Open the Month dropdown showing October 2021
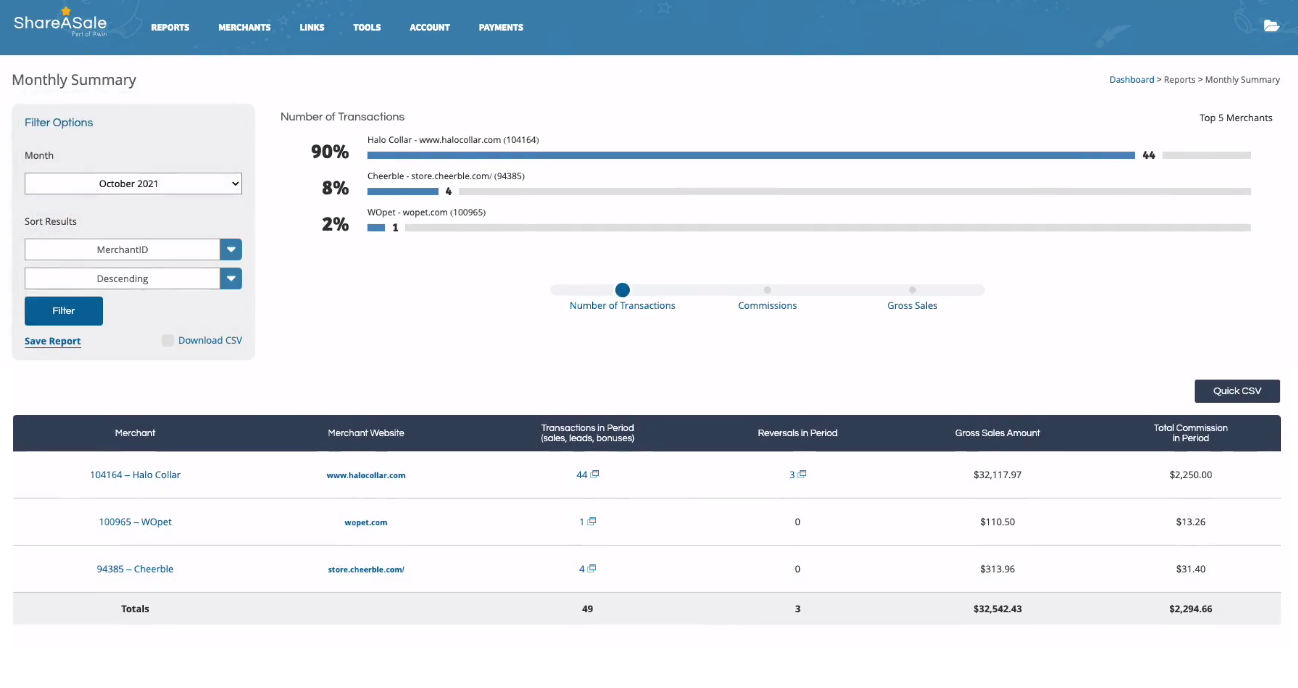The height and width of the screenshot is (688, 1298). [133, 184]
